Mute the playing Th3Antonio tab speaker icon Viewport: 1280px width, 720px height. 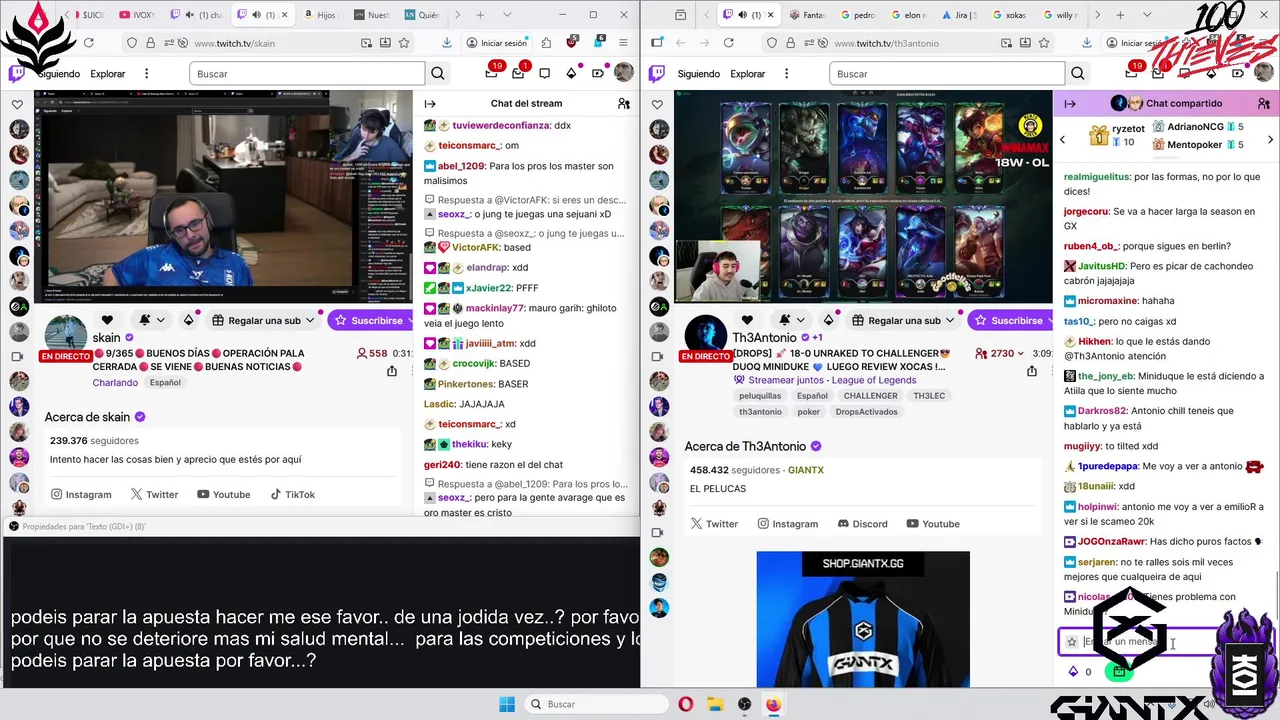[742, 15]
